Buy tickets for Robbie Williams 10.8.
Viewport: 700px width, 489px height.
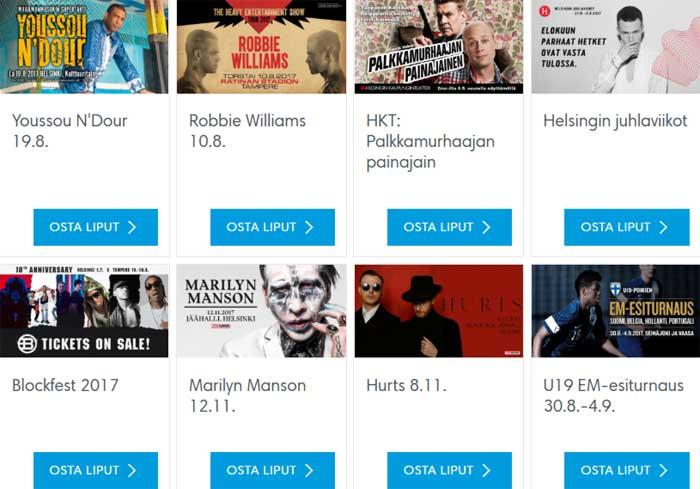point(272,227)
